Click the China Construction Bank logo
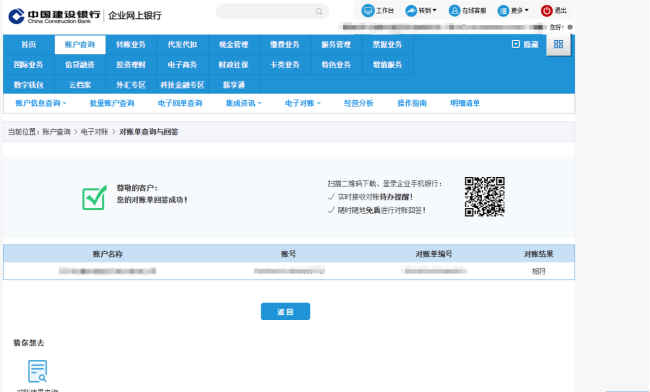 54,16
